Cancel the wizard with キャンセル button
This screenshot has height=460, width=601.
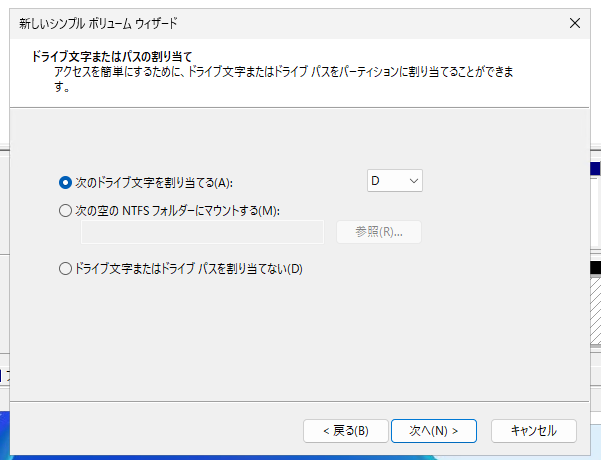[533, 430]
